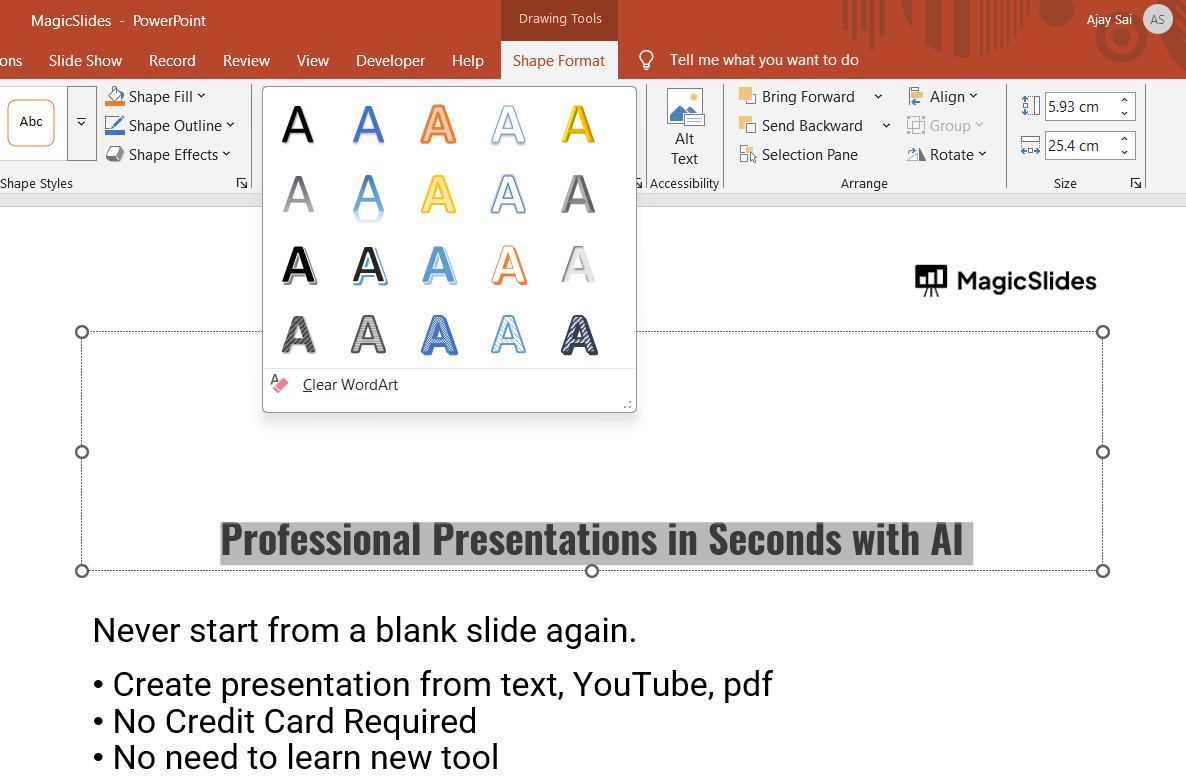This screenshot has height=781, width=1186.
Task: Apply the bold black shadow WordArt style
Action: click(x=298, y=265)
